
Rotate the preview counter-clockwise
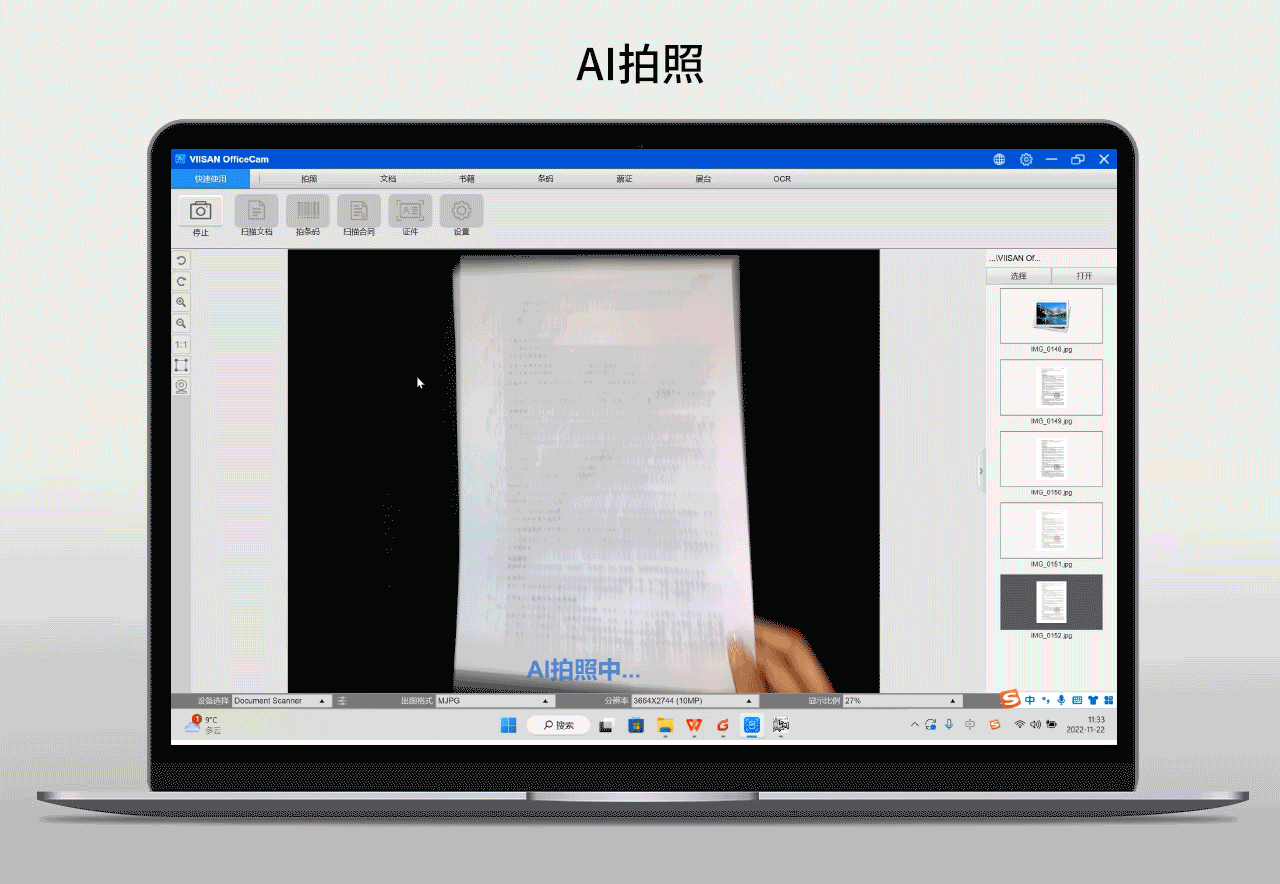point(181,260)
